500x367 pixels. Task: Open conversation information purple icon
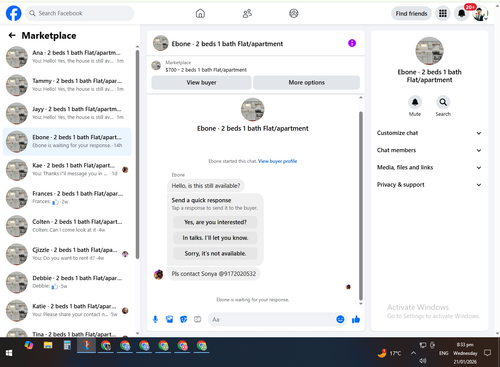coord(352,43)
